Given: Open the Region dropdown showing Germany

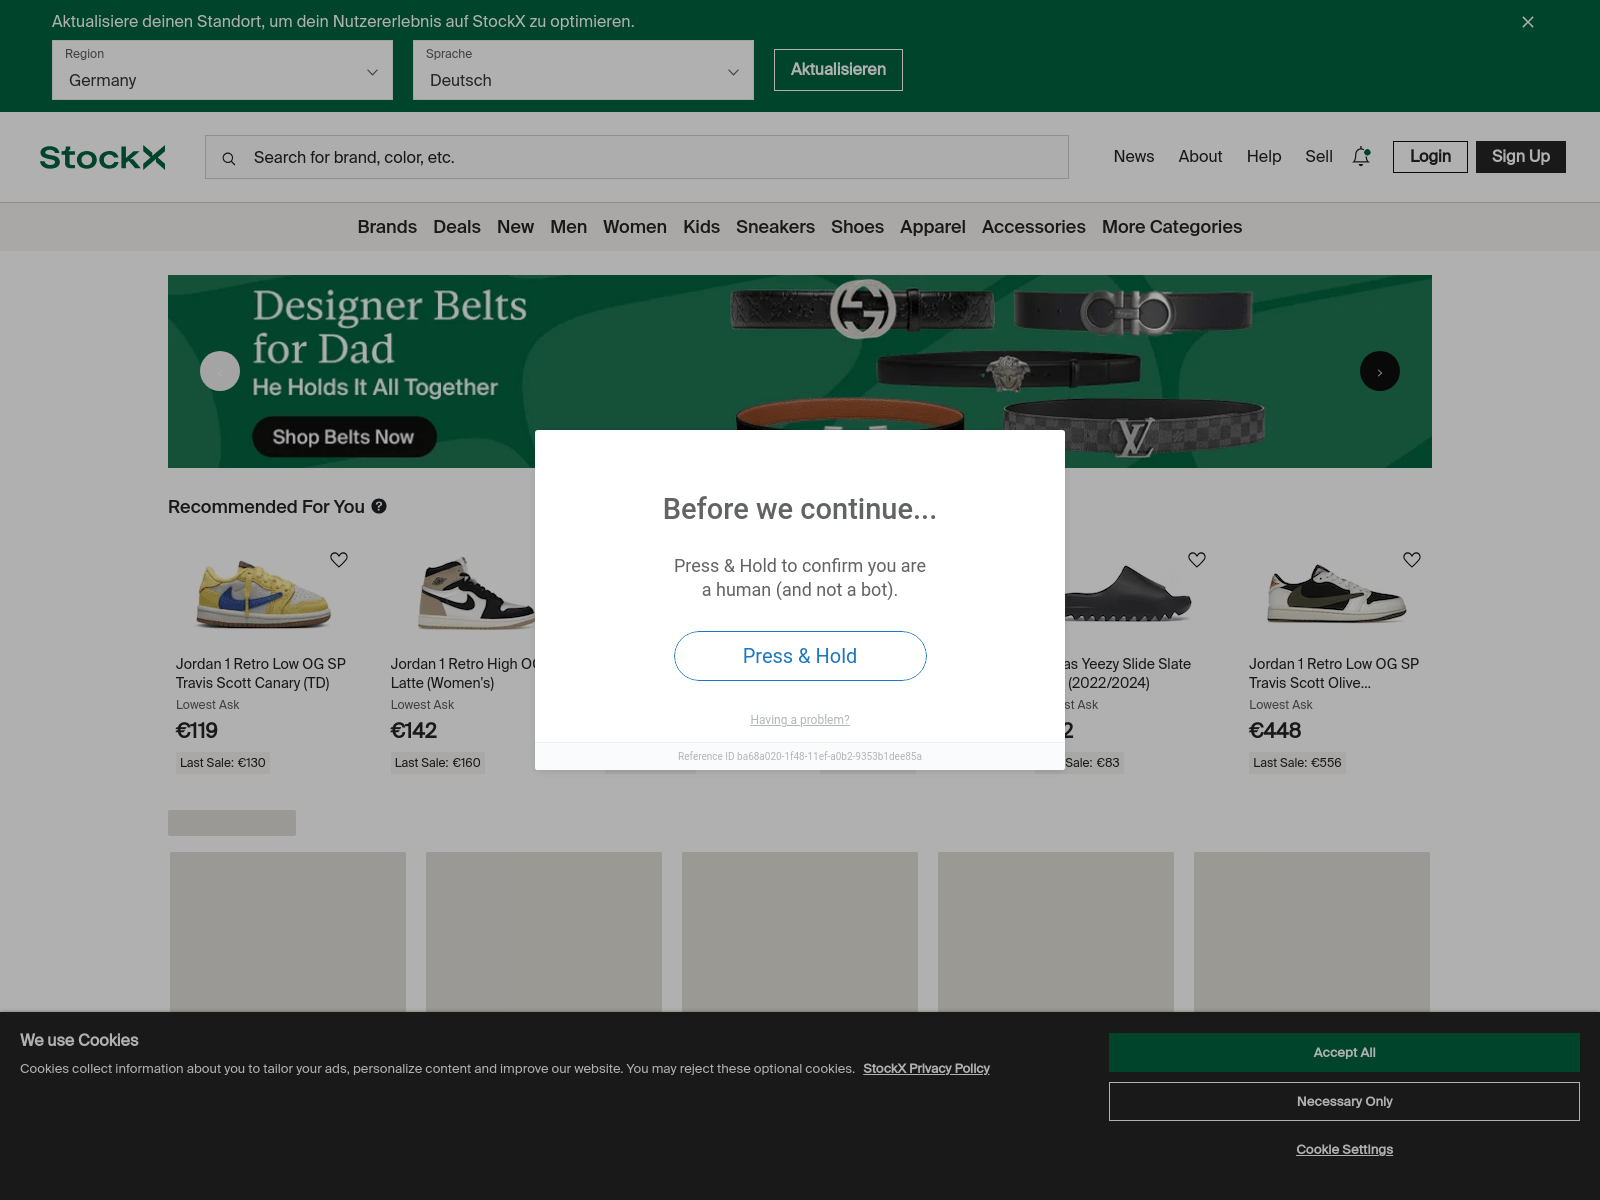Looking at the screenshot, I should tap(222, 70).
